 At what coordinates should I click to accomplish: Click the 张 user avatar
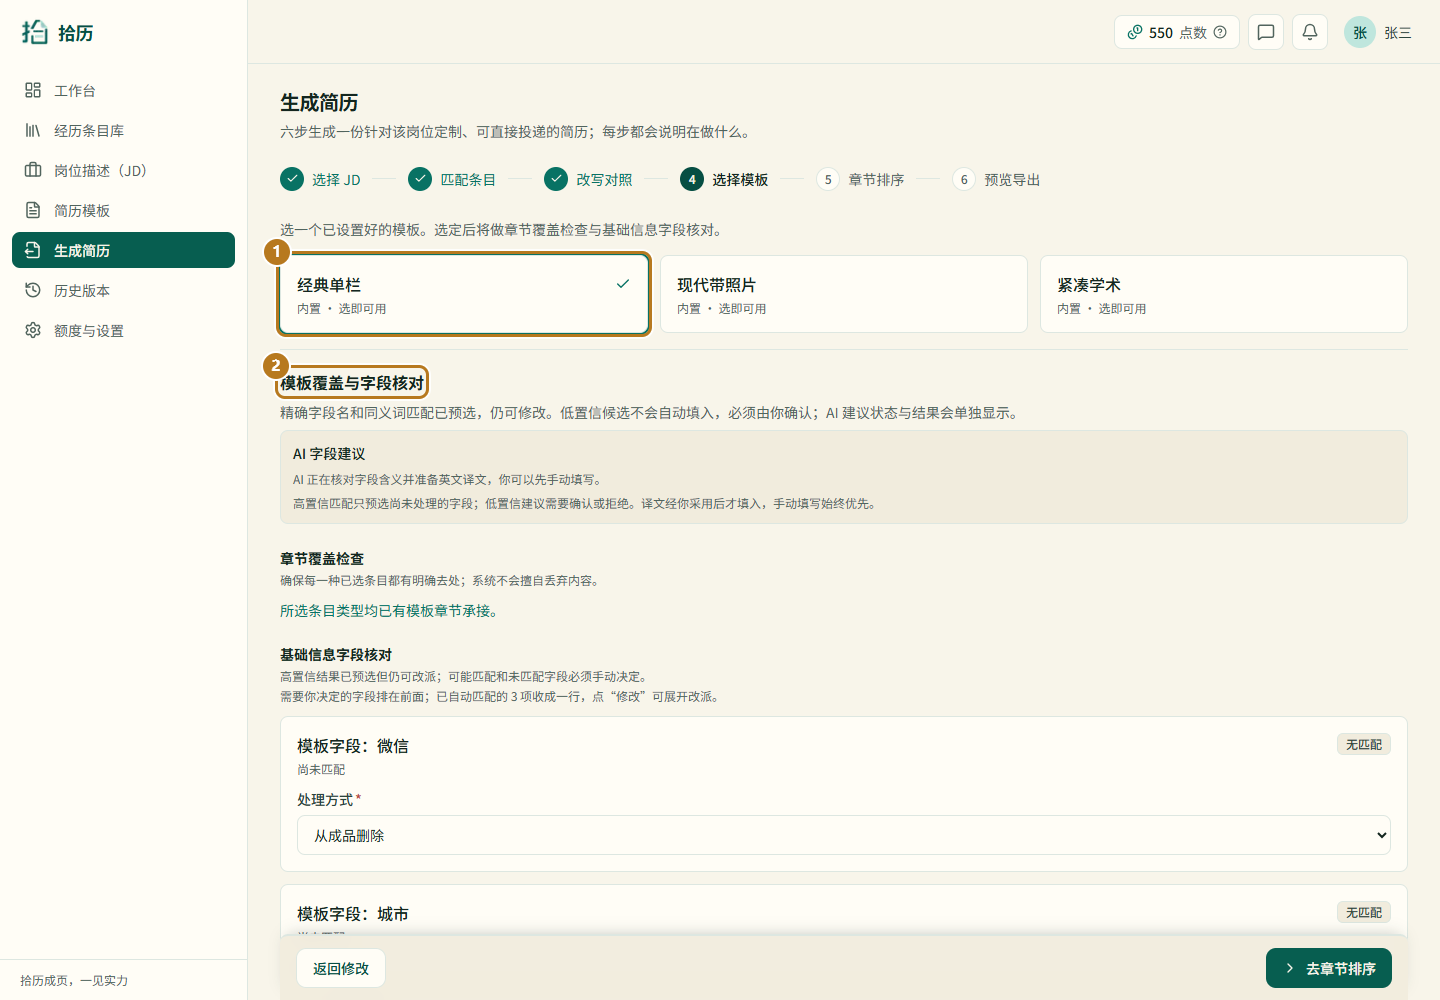tap(1360, 32)
